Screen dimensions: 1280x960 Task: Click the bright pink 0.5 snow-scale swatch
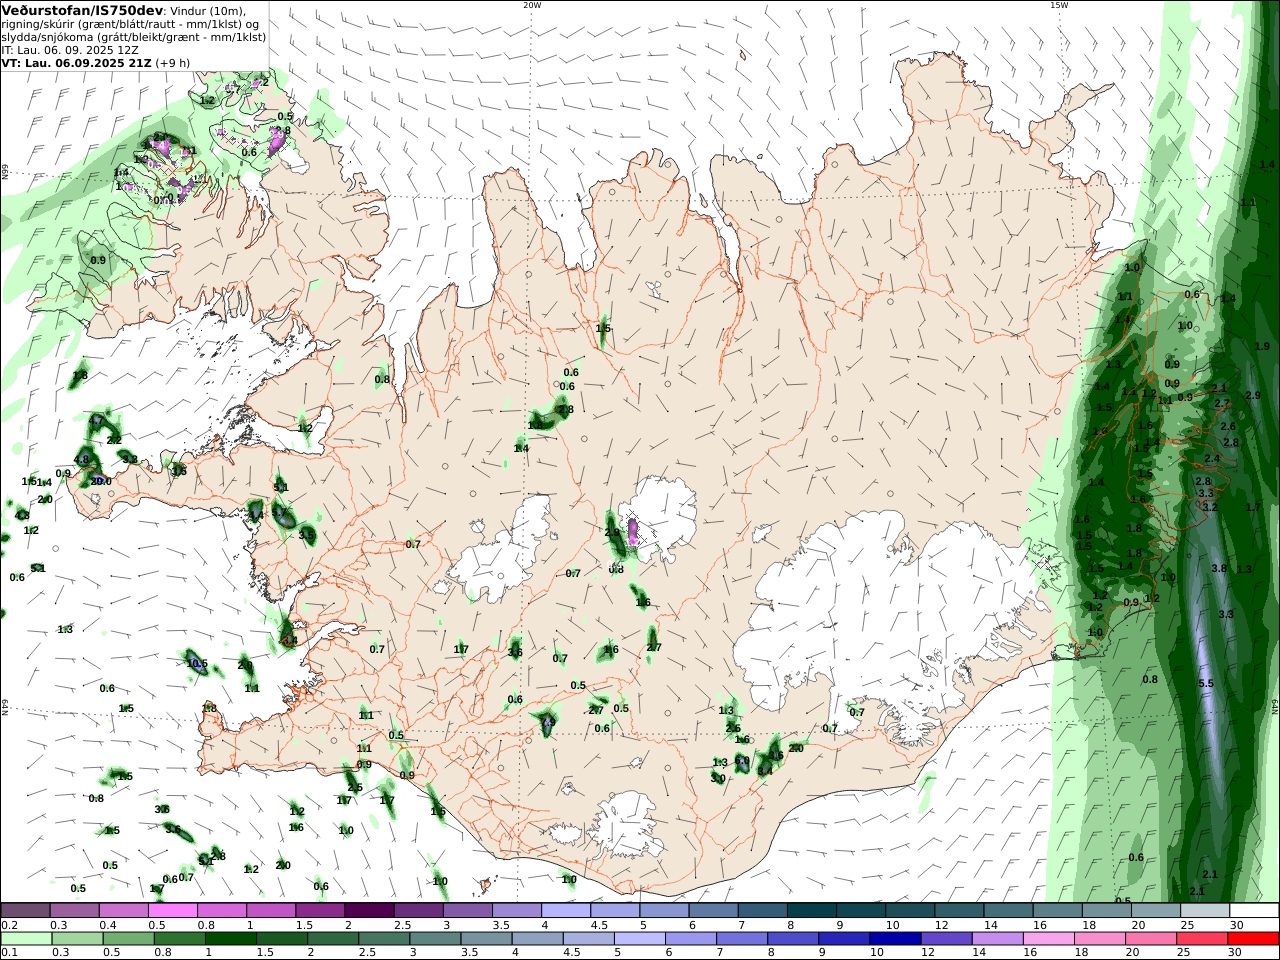[173, 911]
